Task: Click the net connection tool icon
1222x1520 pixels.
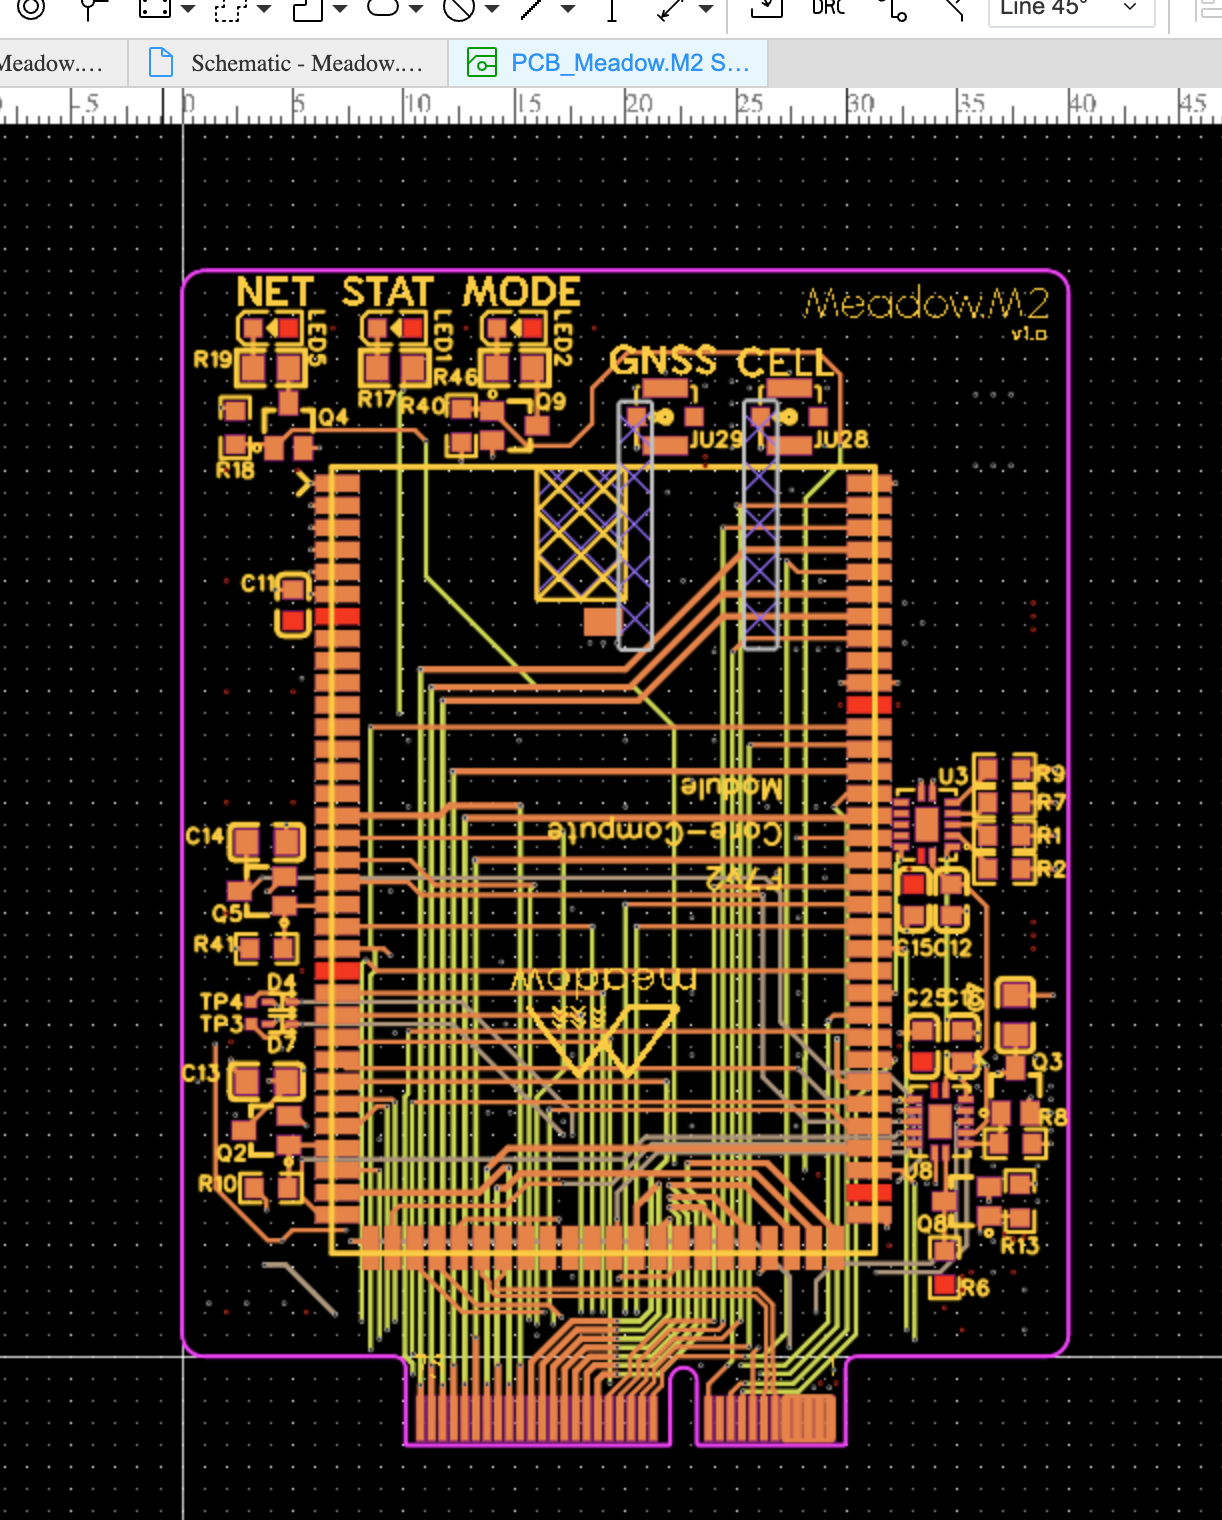Action: point(892,8)
